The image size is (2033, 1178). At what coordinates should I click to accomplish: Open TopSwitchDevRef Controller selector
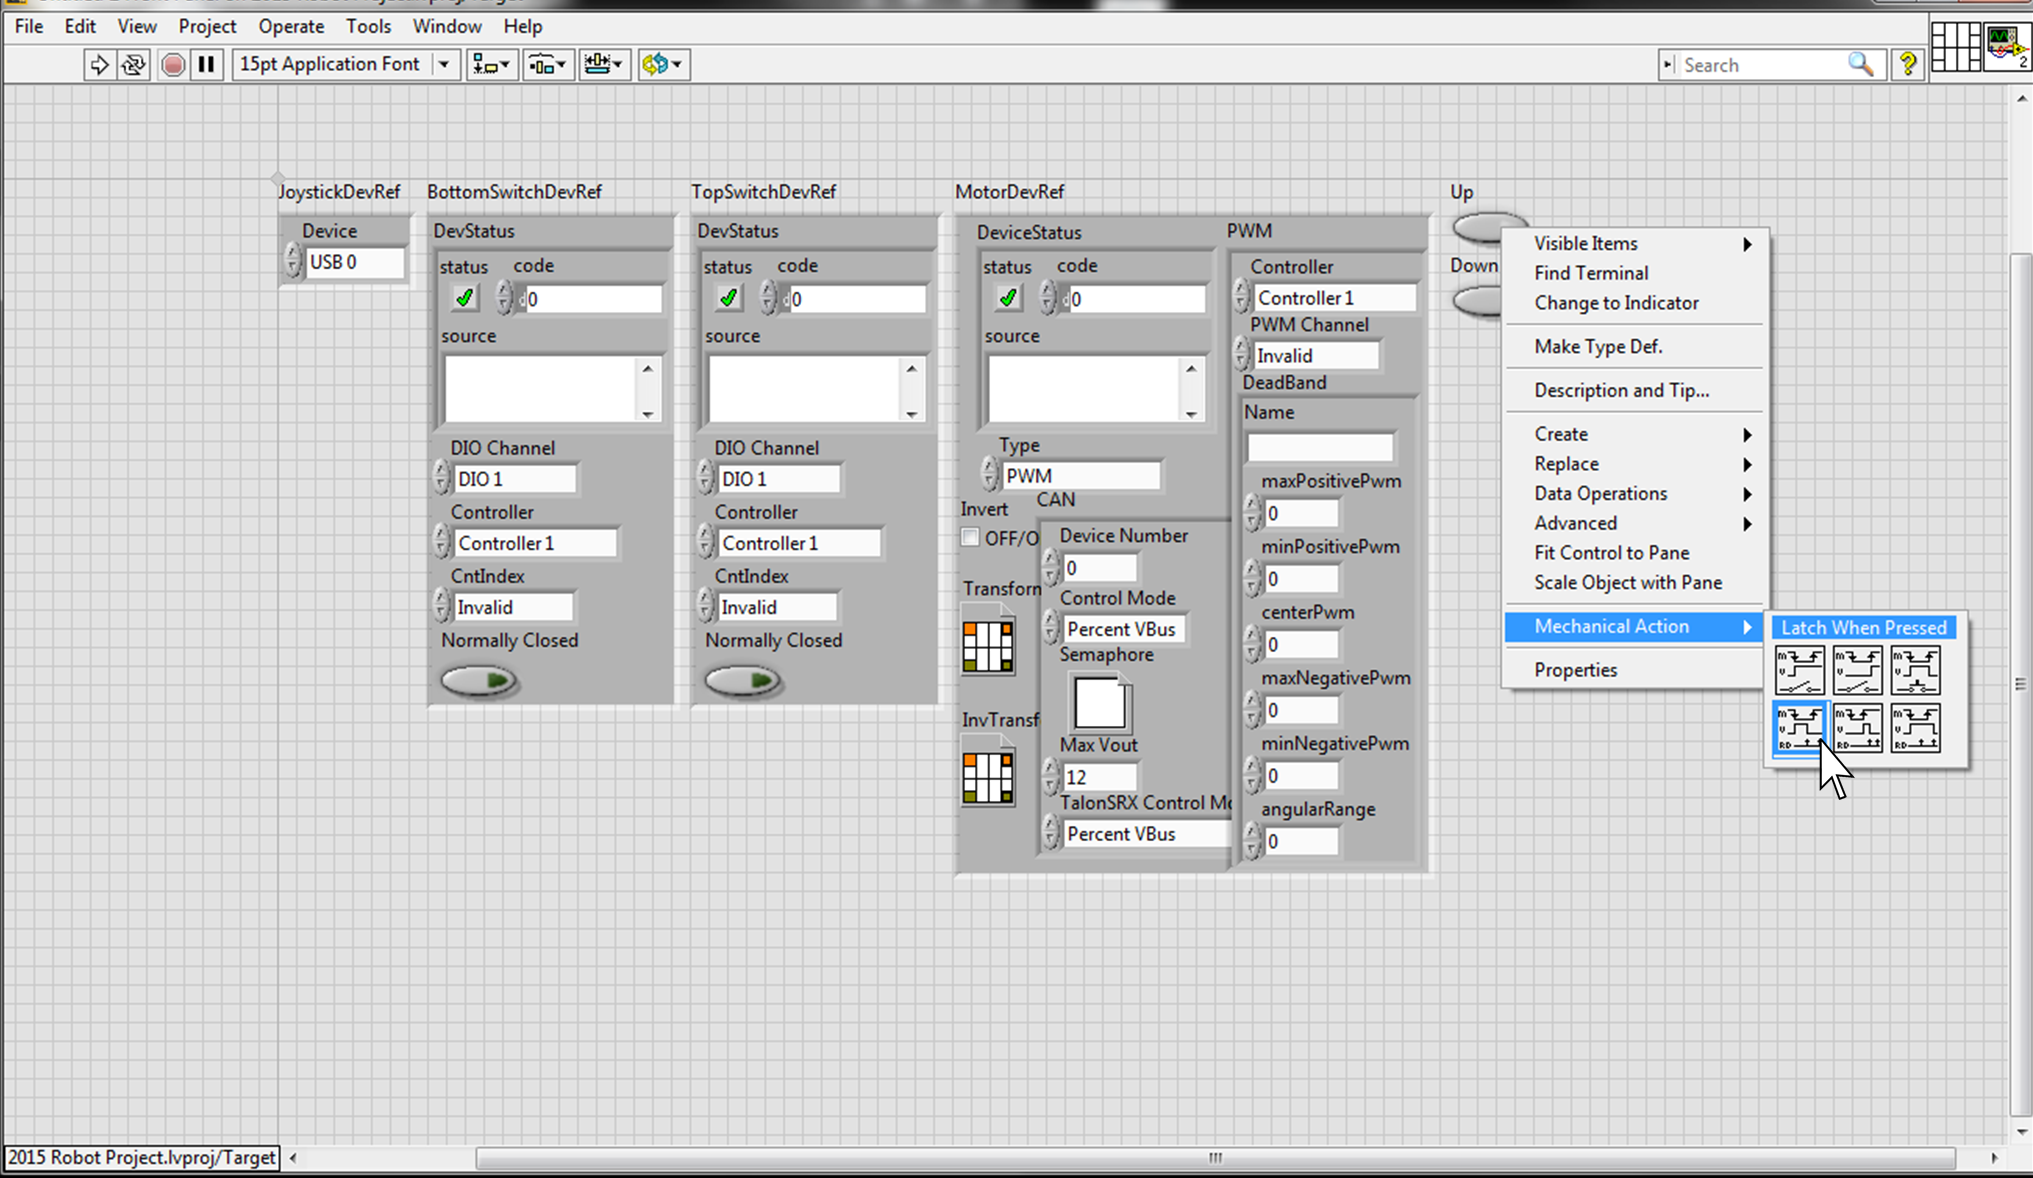(799, 543)
